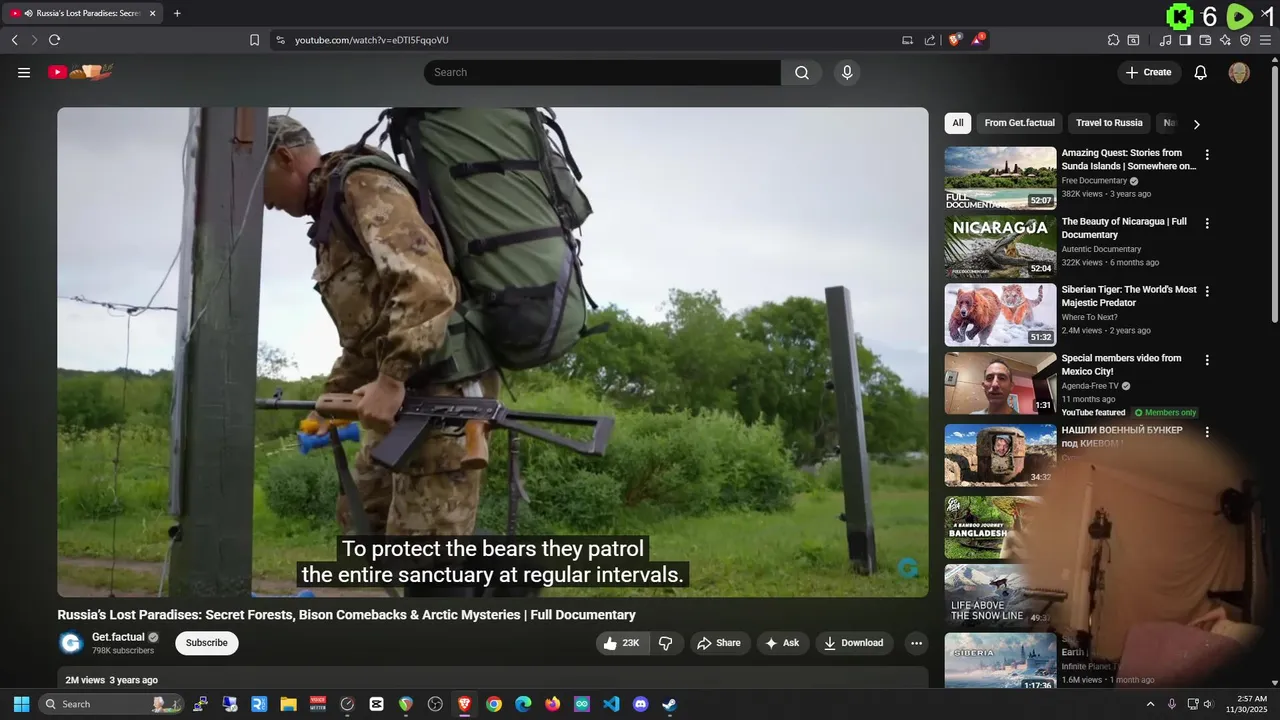
Task: Focus the YouTube search box
Action: (602, 72)
